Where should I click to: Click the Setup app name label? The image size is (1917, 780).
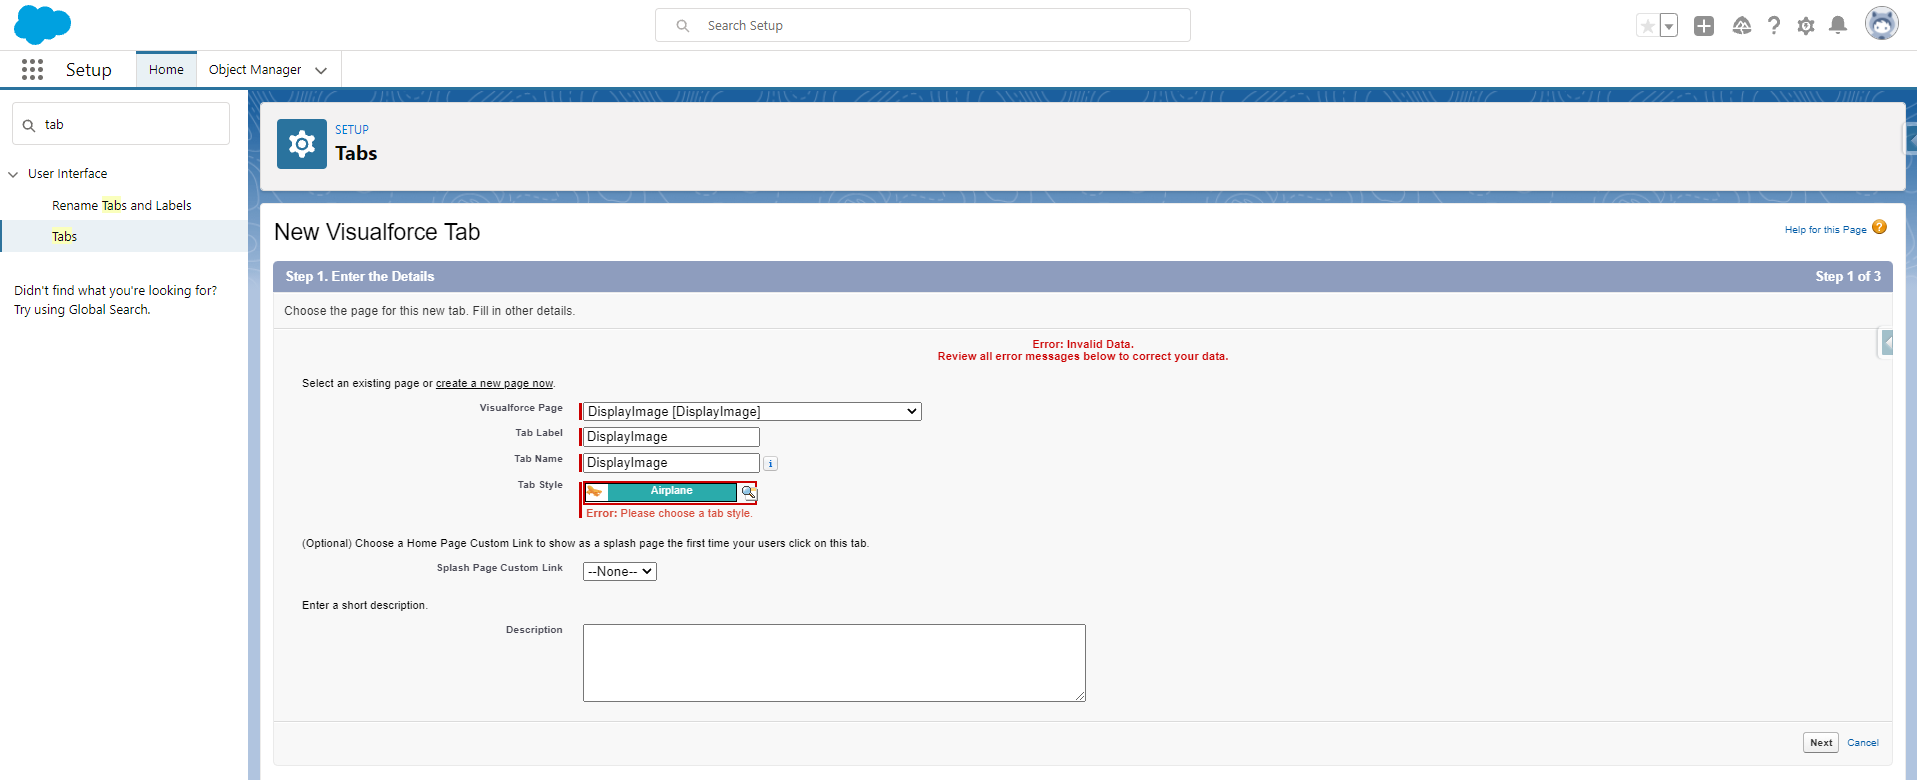[x=89, y=70]
